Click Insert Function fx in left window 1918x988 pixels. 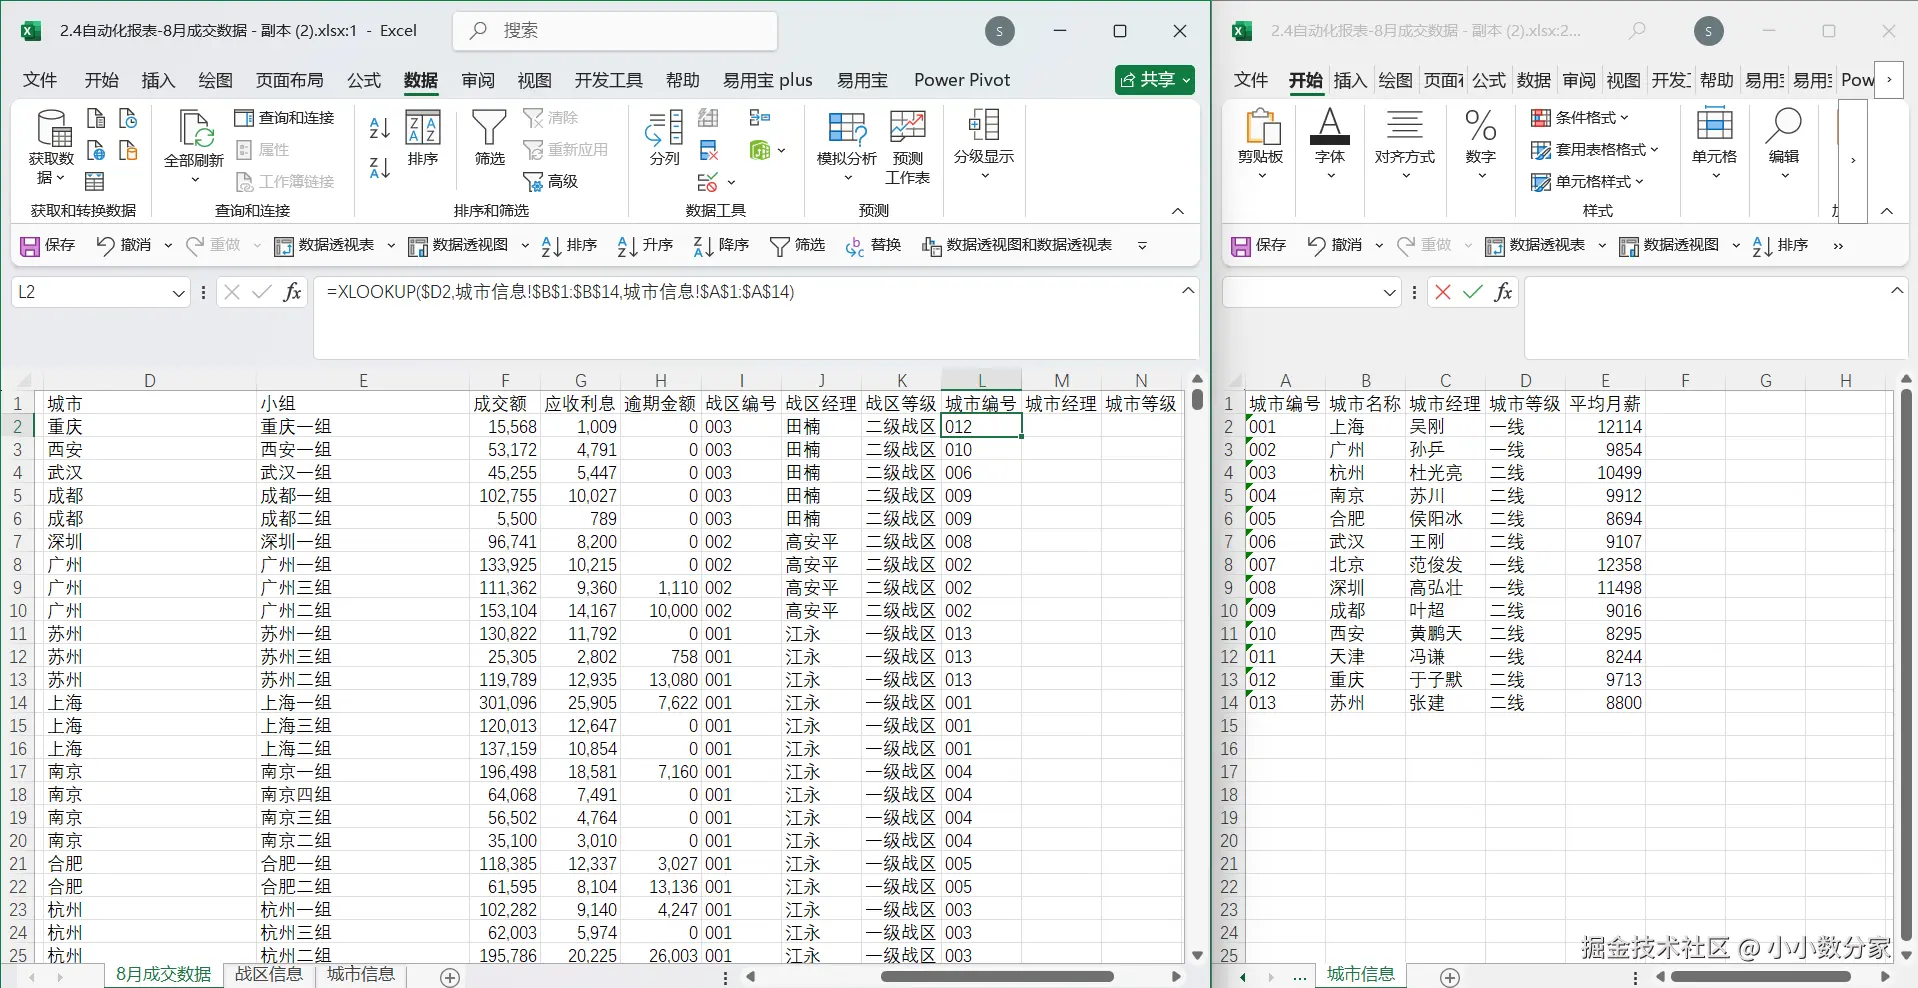pos(292,292)
